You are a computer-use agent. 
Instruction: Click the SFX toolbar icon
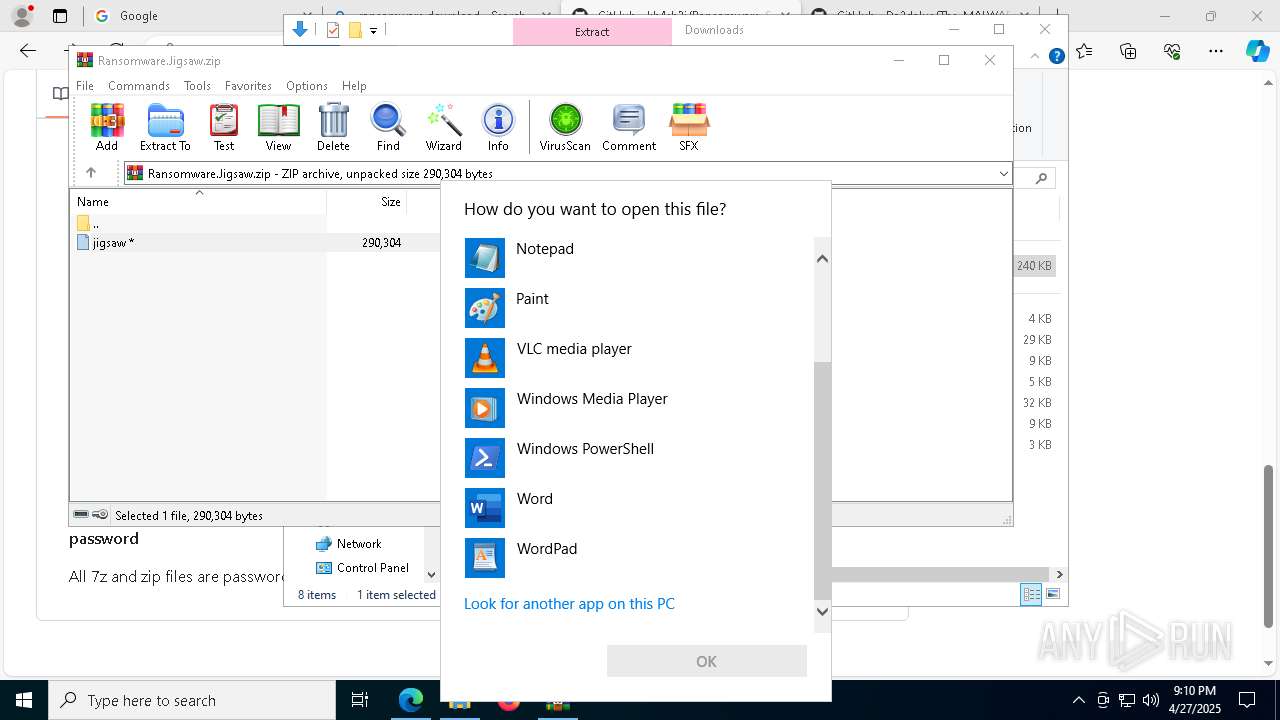coord(689,127)
